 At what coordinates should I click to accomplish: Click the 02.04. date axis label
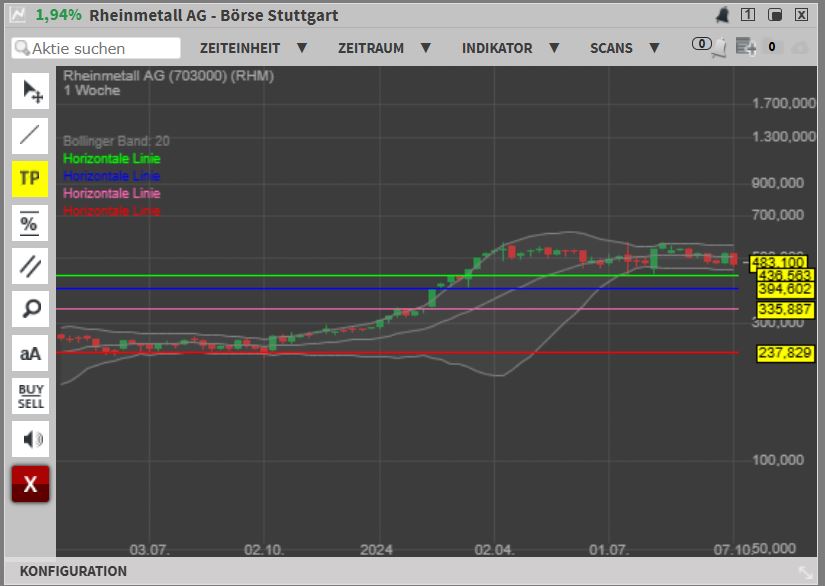pos(494,550)
